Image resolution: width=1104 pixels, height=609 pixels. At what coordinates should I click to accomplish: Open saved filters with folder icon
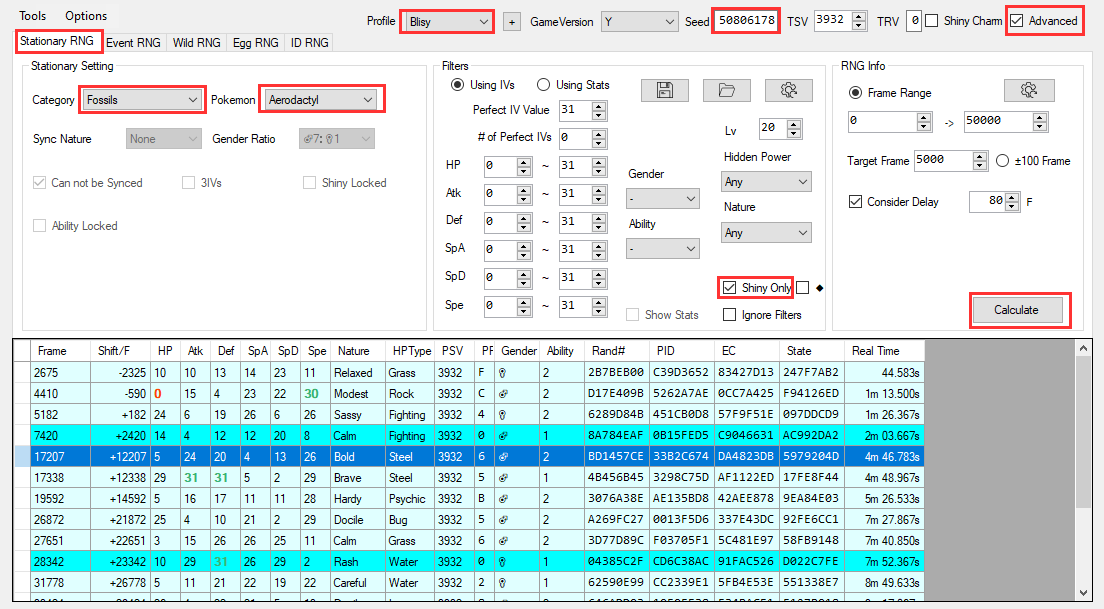[x=727, y=90]
